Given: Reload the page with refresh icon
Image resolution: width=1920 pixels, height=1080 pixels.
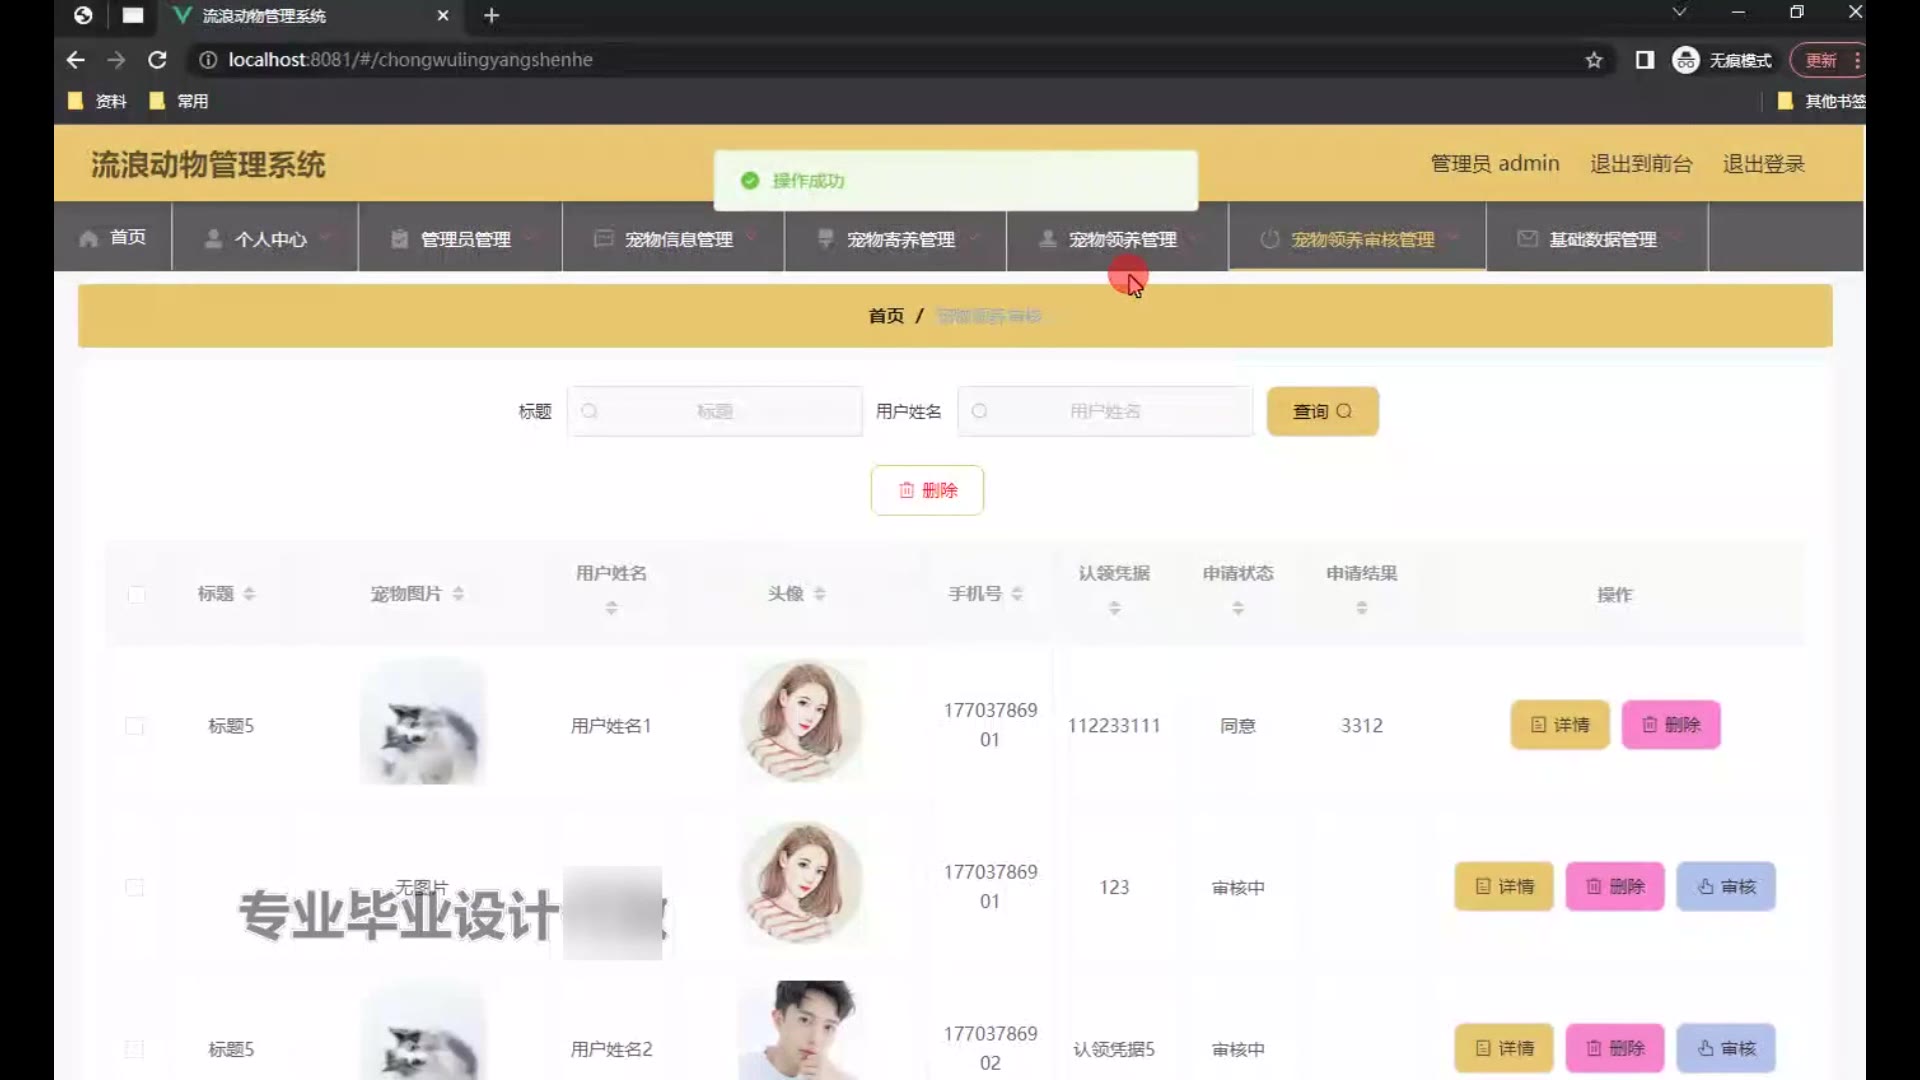Looking at the screenshot, I should pyautogui.click(x=157, y=60).
